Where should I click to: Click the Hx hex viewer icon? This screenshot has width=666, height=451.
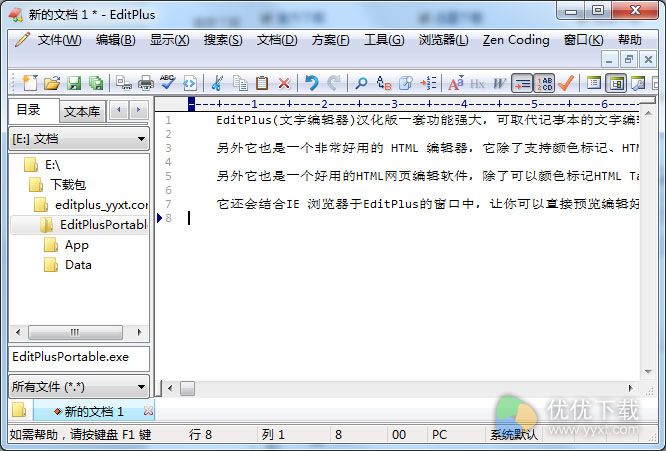pyautogui.click(x=477, y=84)
